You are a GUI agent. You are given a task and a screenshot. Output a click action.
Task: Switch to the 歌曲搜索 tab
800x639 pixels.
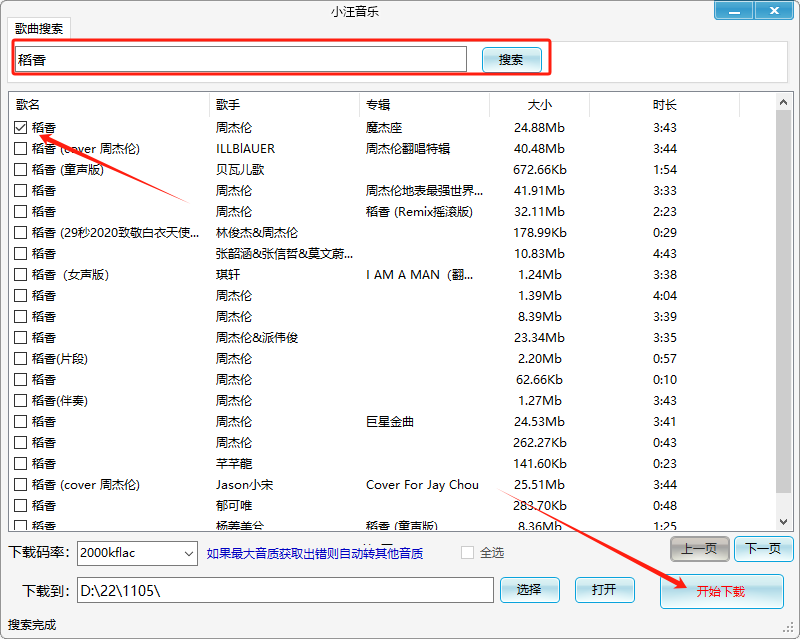pos(41,29)
